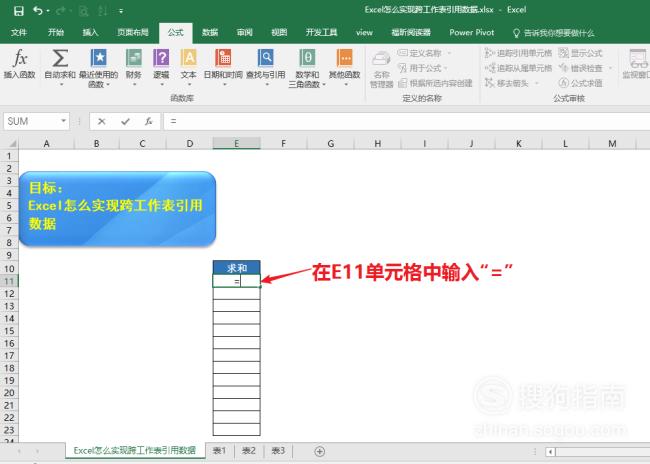Screen dimensions: 650x464
Task: Select row 20 header
Action: (9, 393)
